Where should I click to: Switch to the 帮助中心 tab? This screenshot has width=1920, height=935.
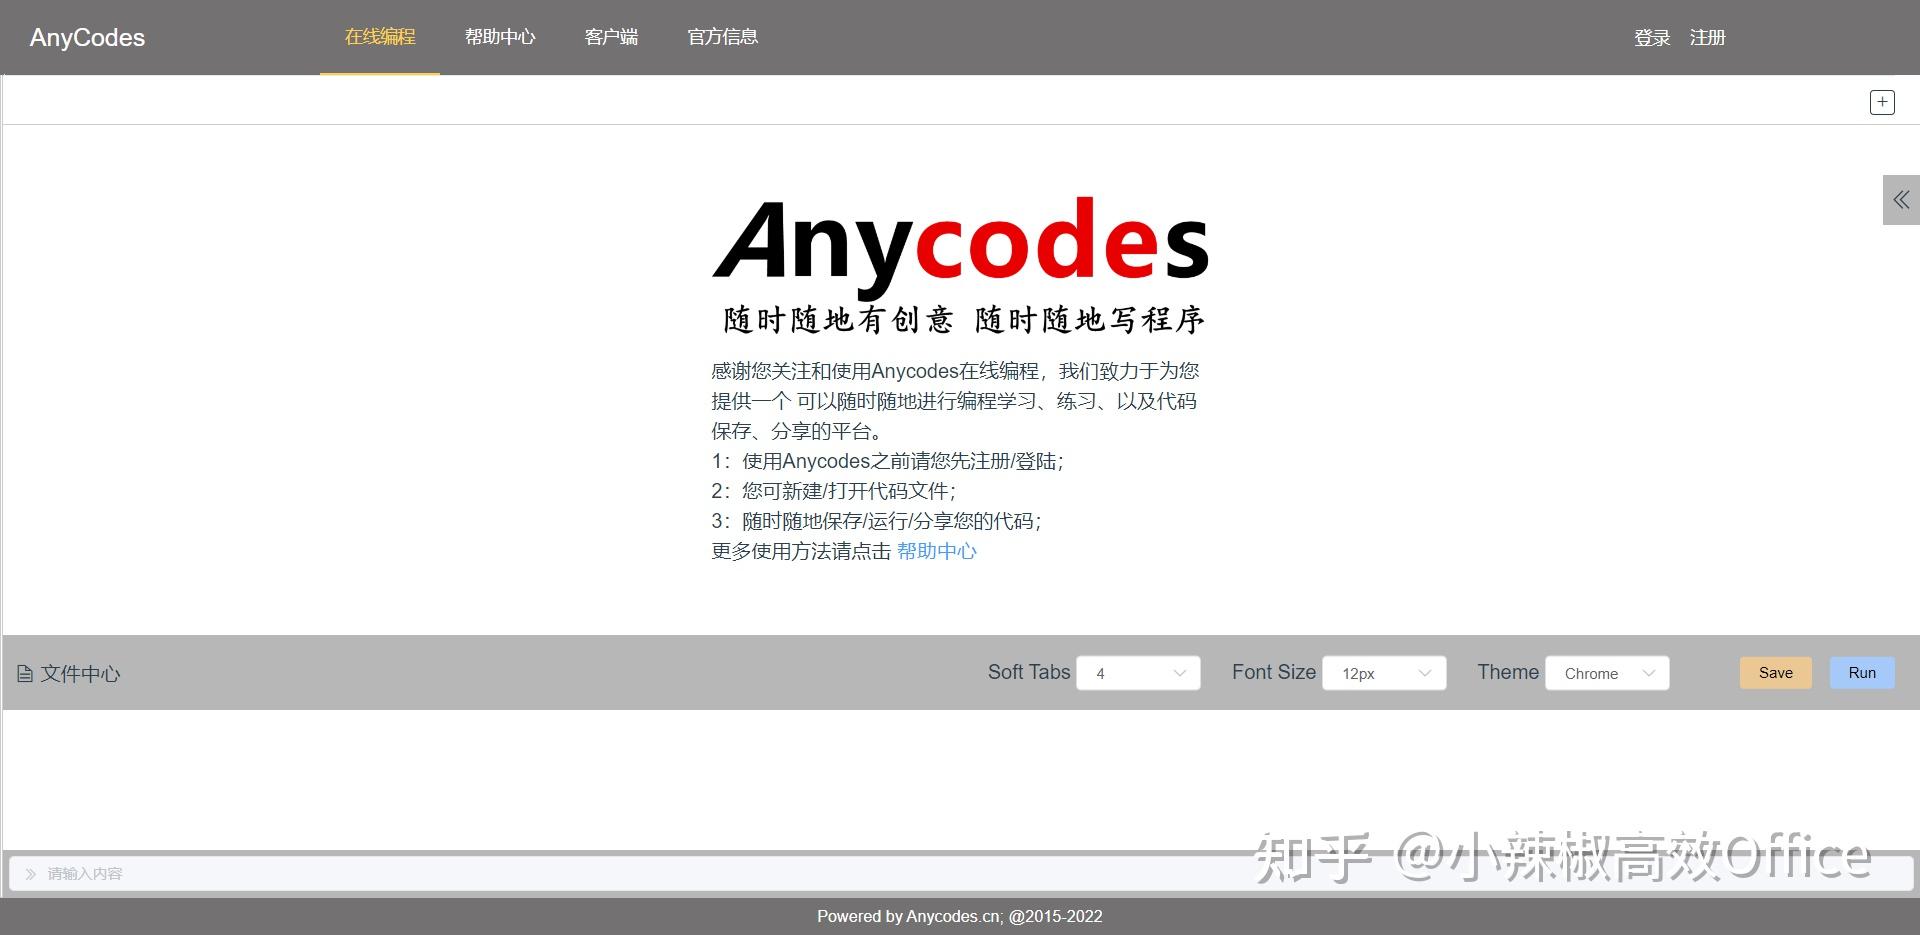[500, 37]
